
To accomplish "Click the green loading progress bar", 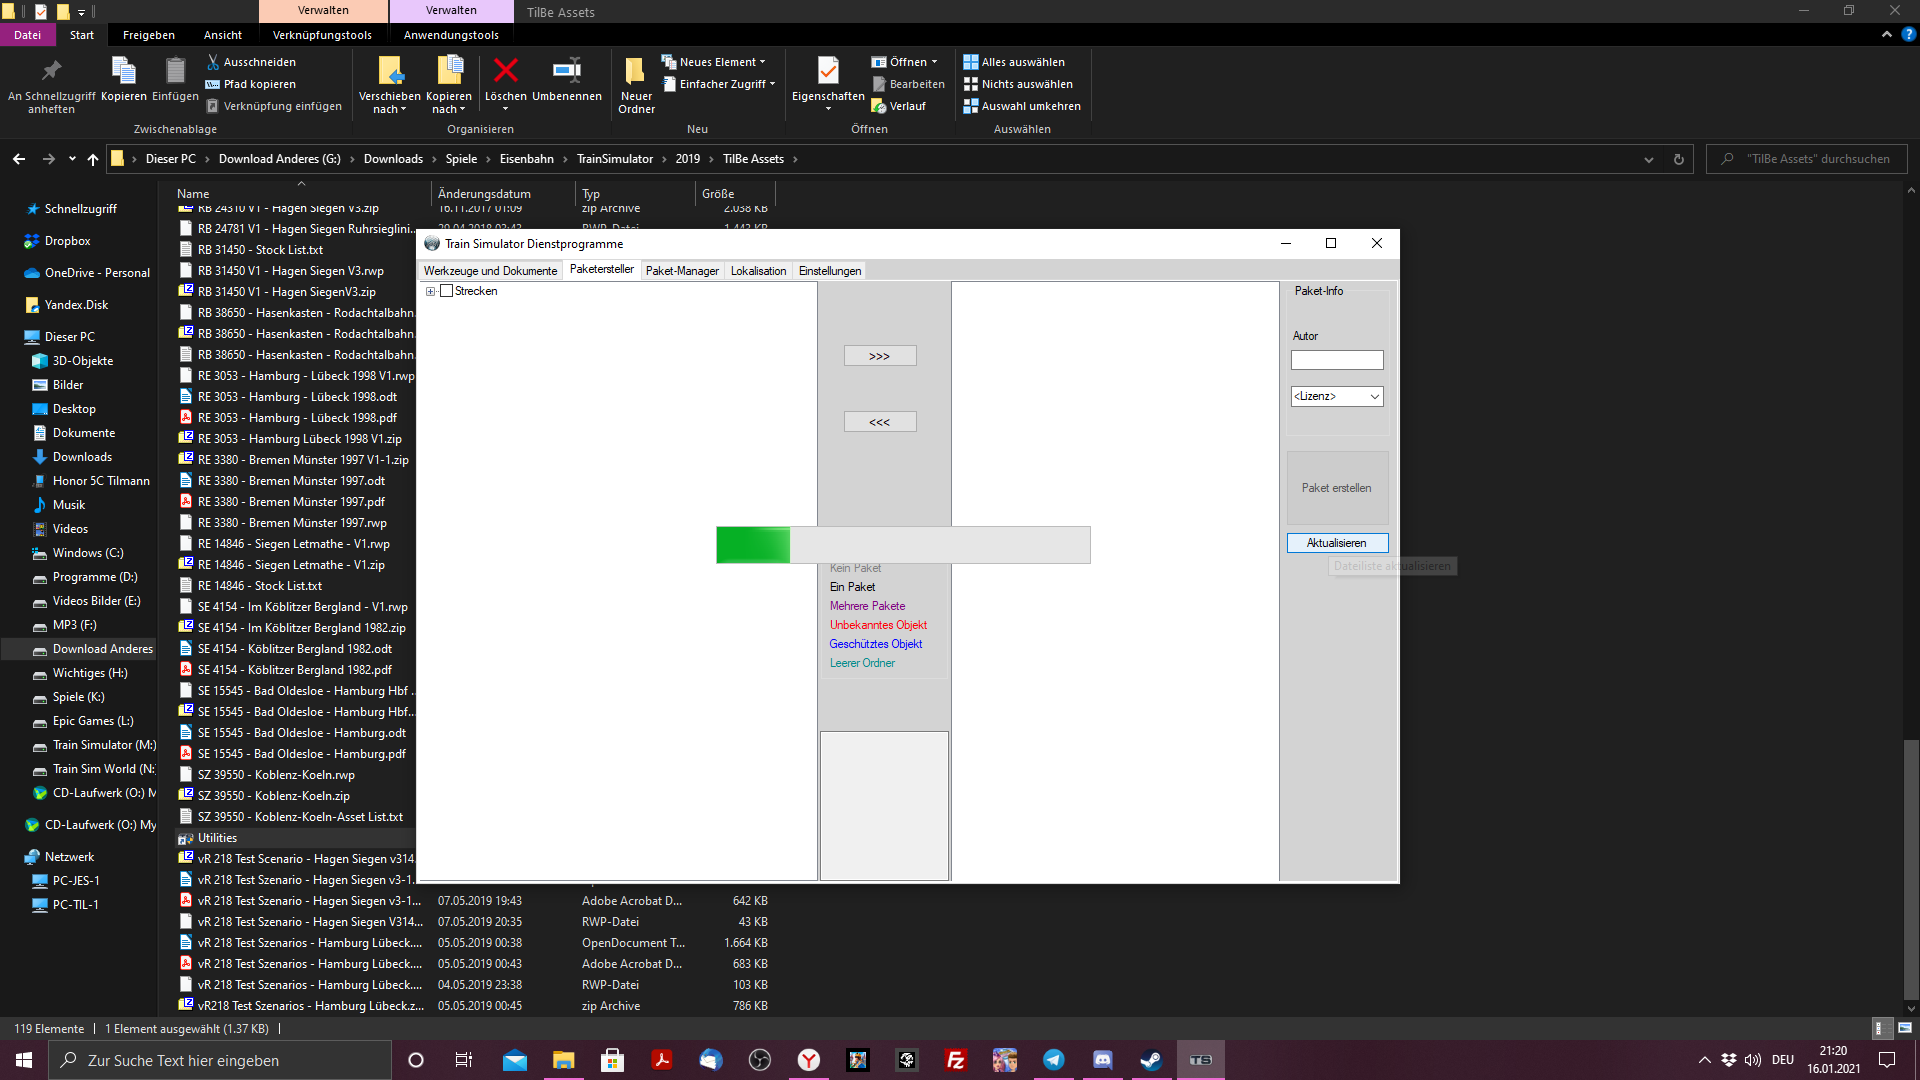I will coord(903,545).
